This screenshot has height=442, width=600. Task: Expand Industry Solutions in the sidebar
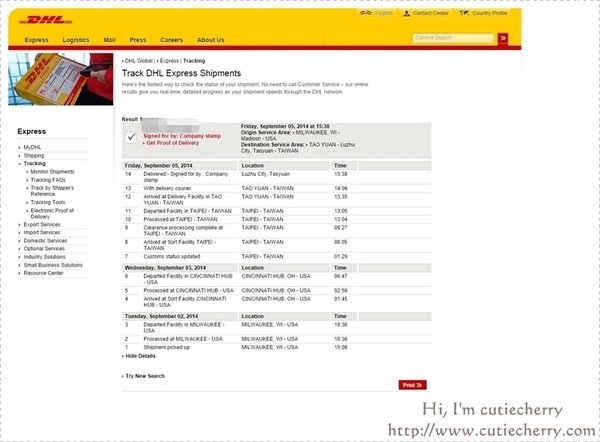tap(44, 257)
